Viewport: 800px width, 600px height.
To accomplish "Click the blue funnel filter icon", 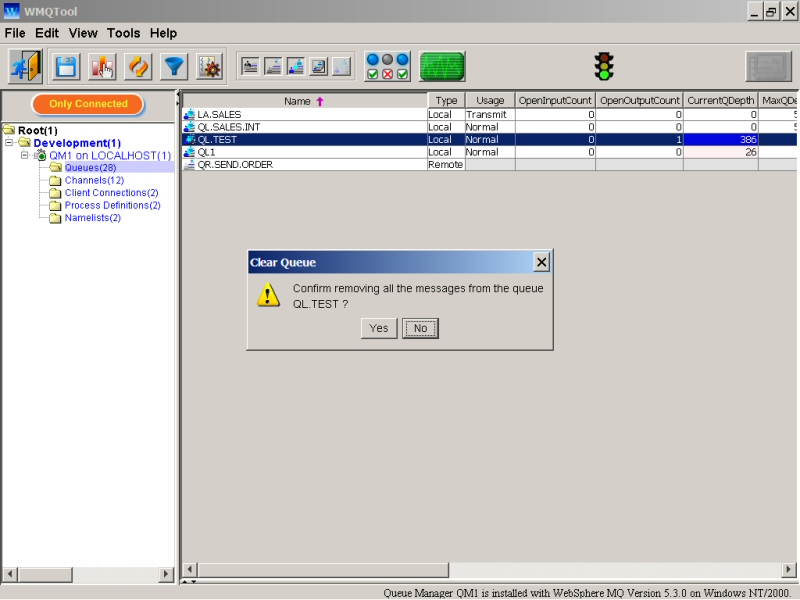I will (x=174, y=67).
